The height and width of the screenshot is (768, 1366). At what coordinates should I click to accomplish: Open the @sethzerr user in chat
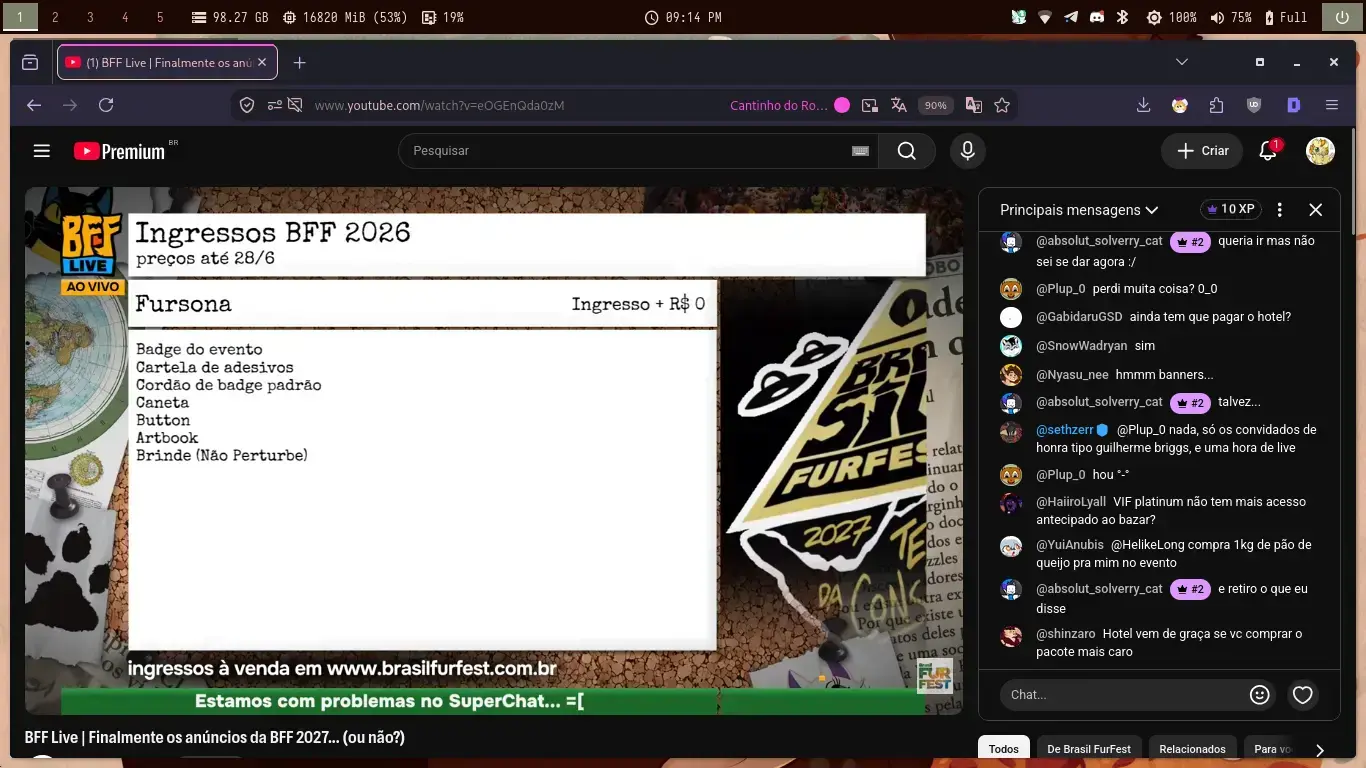(1065, 430)
